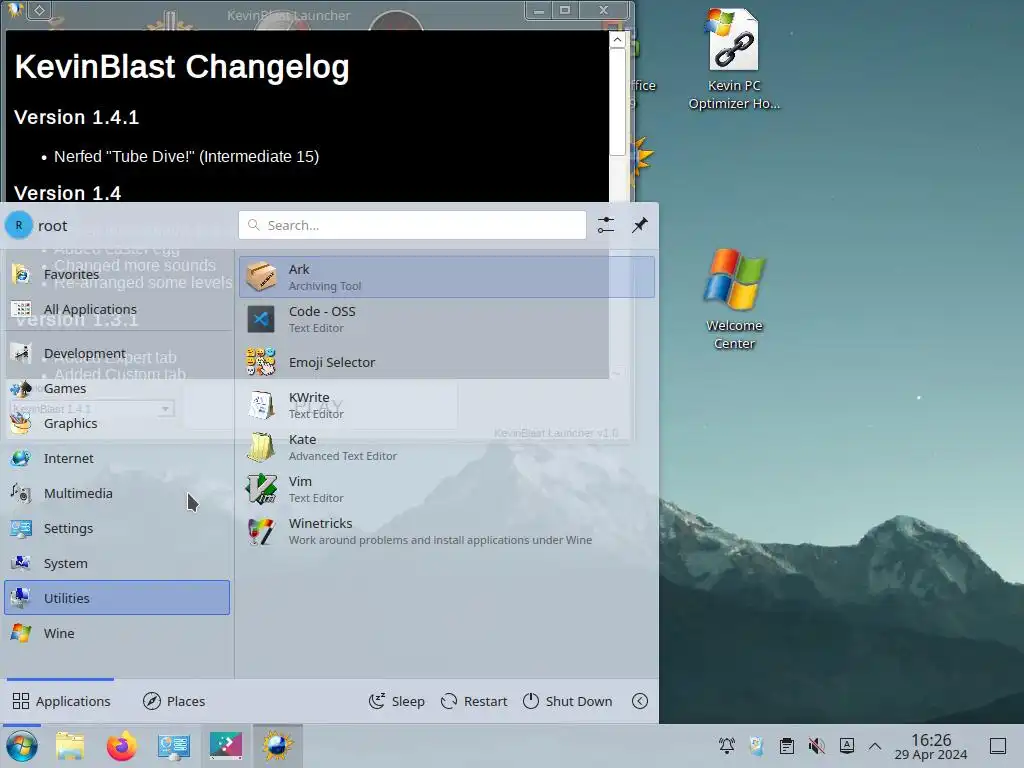Launch Vim text editor
Screen dimensions: 1024x768
(x=447, y=489)
